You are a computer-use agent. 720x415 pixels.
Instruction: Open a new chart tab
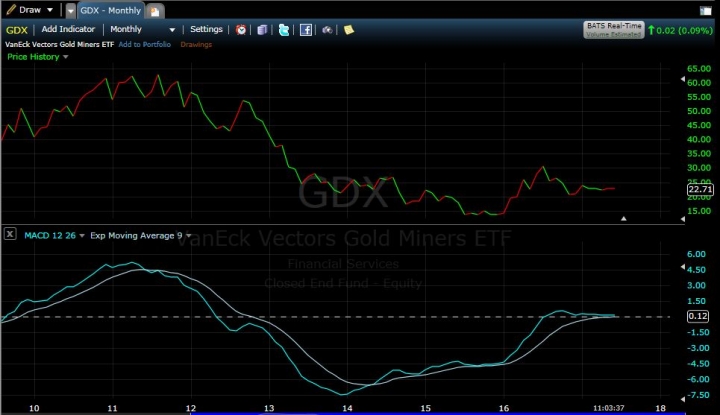pos(155,11)
